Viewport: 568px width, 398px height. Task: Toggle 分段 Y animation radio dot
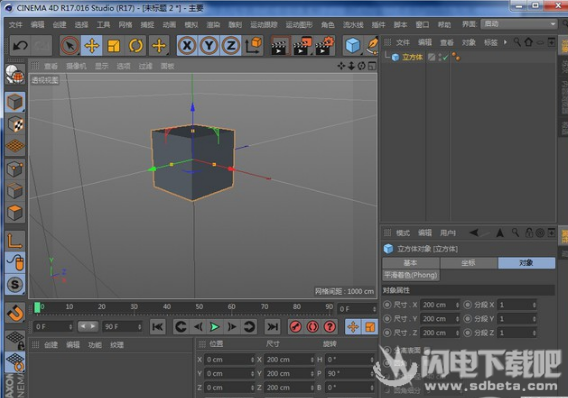click(468, 319)
